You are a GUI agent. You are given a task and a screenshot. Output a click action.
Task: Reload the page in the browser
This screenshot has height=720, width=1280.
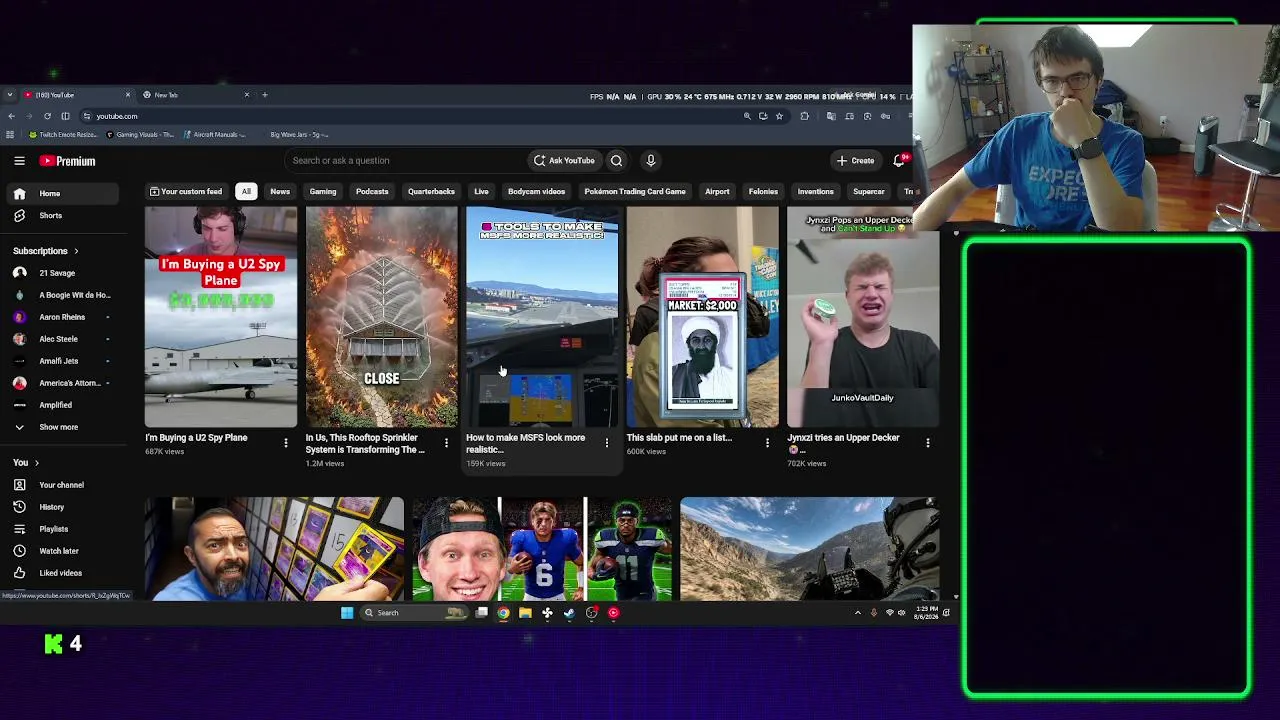(x=47, y=116)
